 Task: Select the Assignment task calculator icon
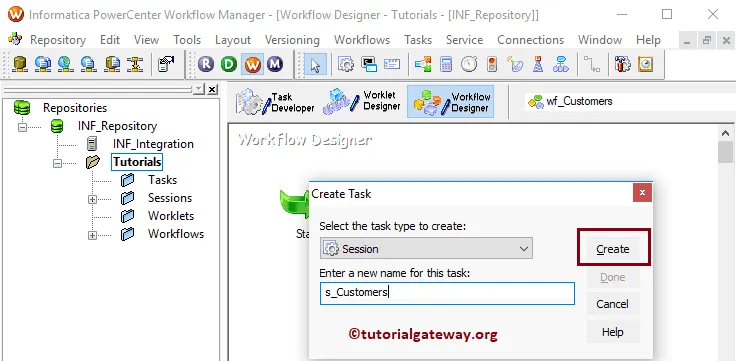pyautogui.click(x=446, y=64)
